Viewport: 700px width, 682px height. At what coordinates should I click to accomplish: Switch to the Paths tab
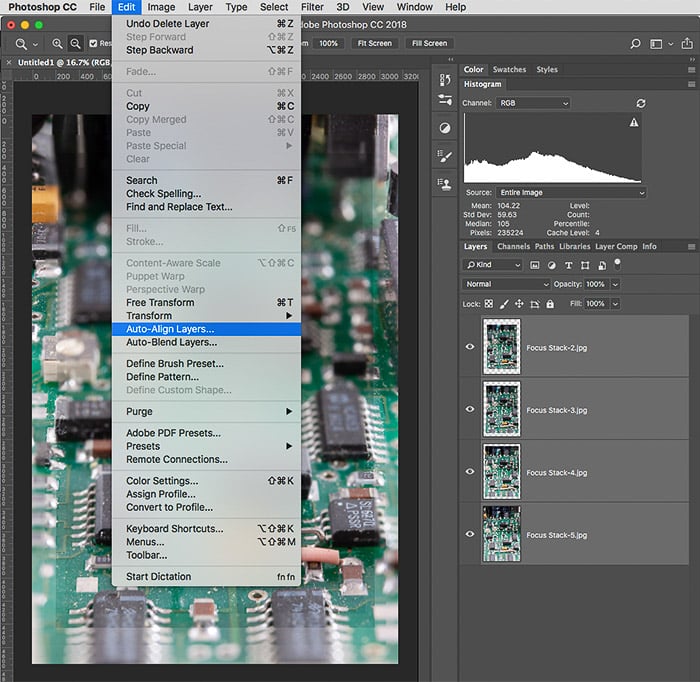pyautogui.click(x=544, y=246)
